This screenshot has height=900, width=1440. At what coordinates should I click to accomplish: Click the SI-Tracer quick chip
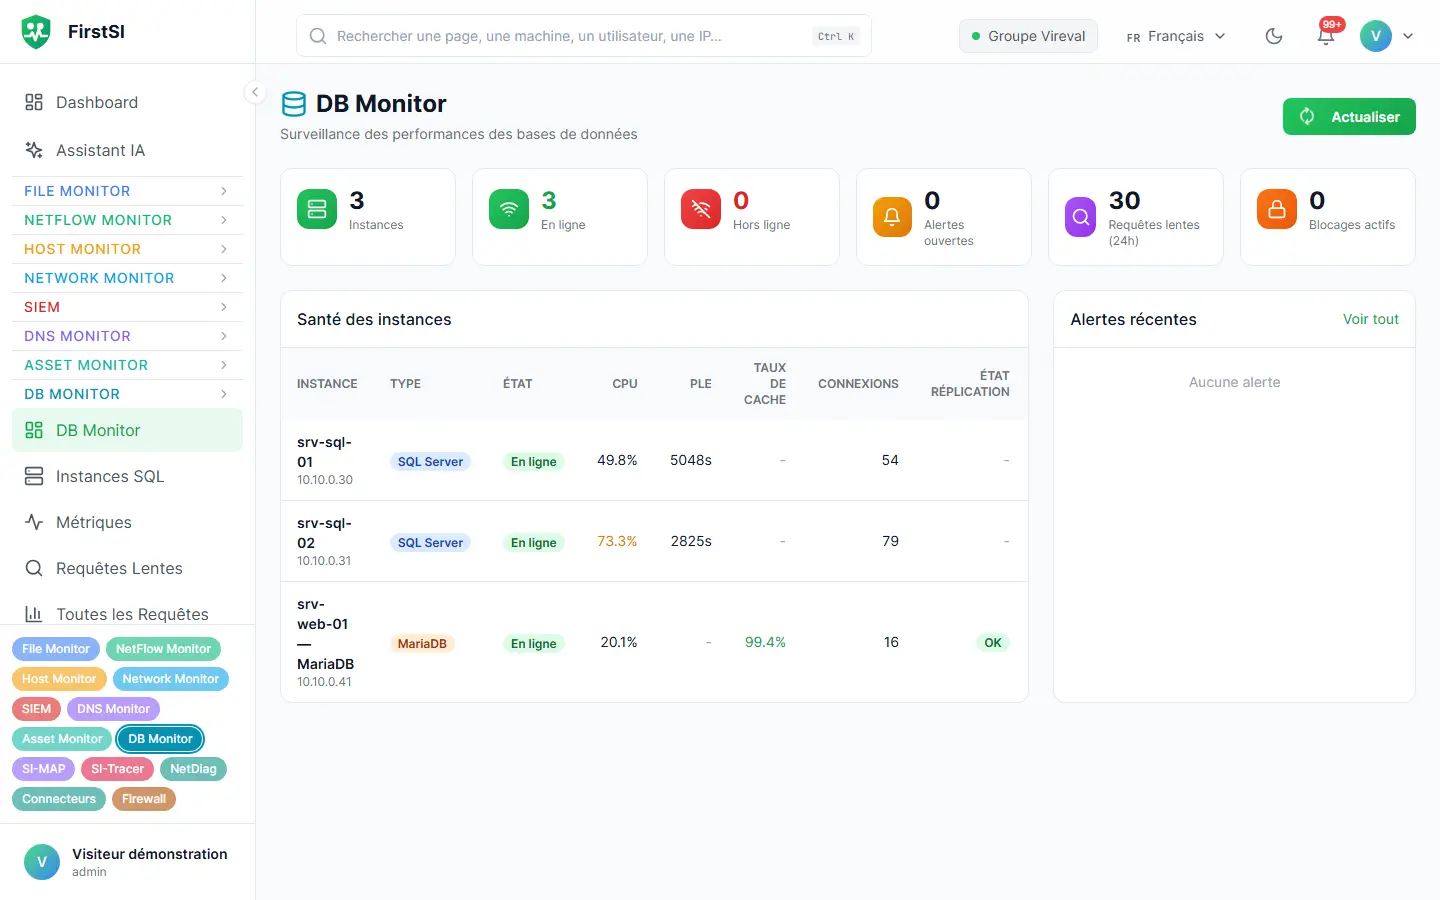pos(117,769)
